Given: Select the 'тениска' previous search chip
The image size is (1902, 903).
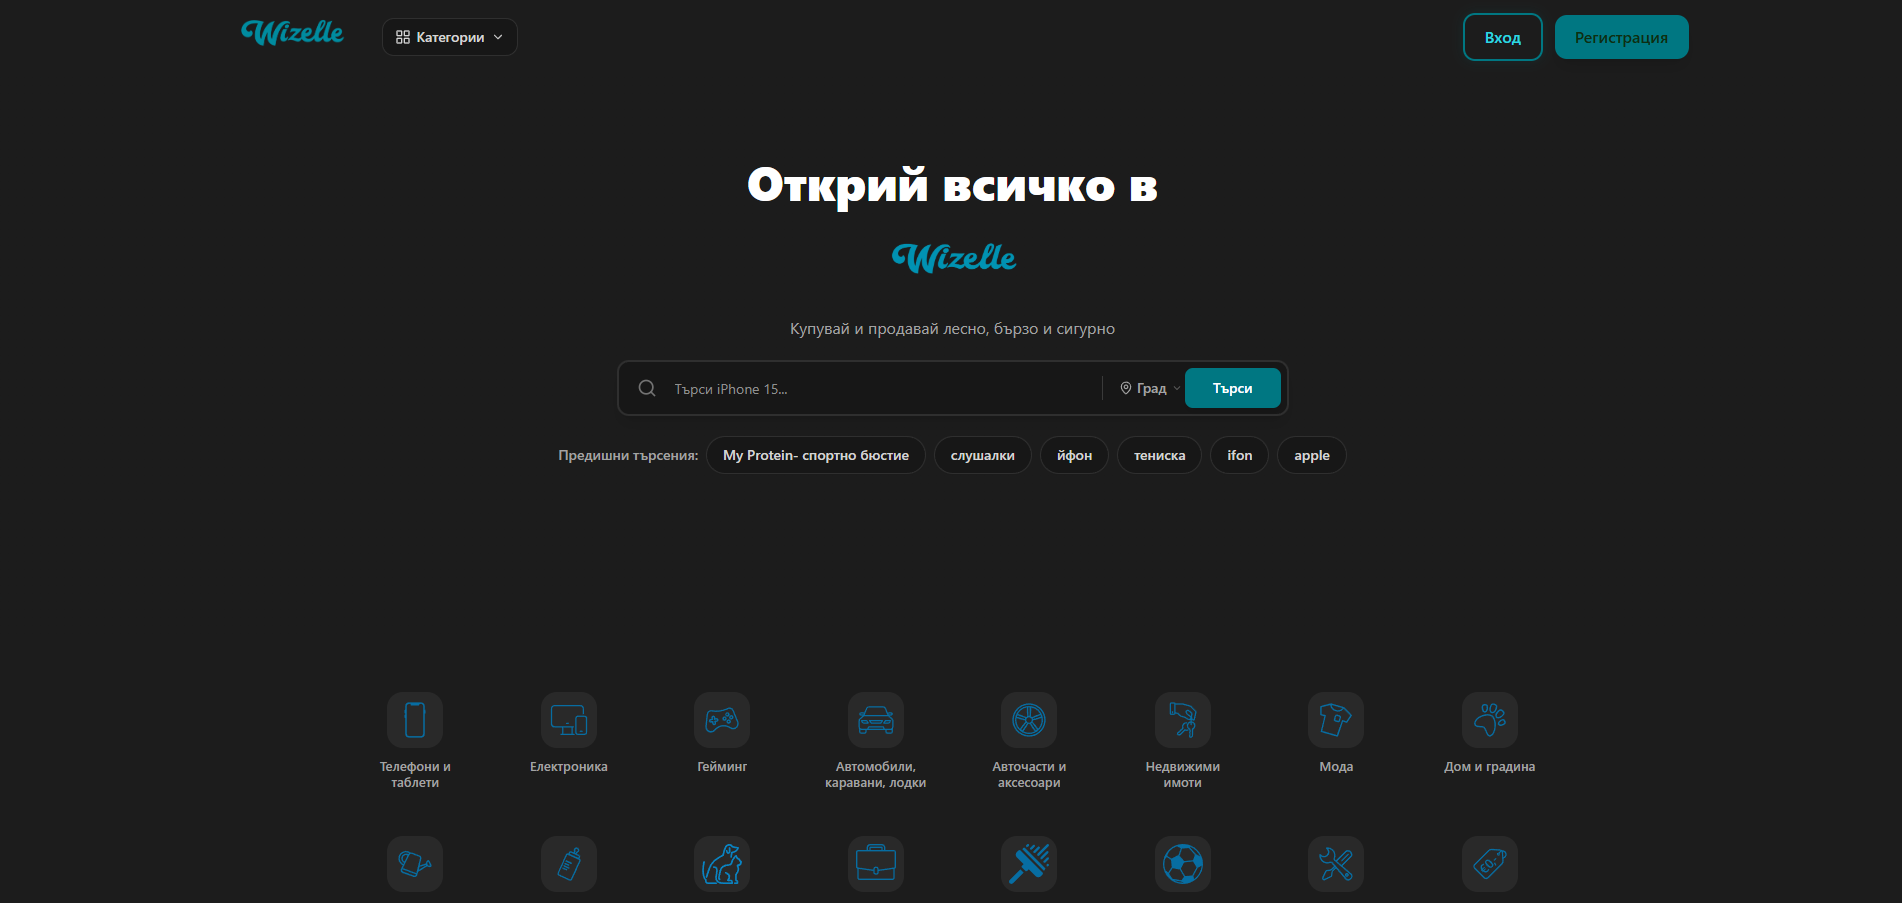Looking at the screenshot, I should point(1159,455).
